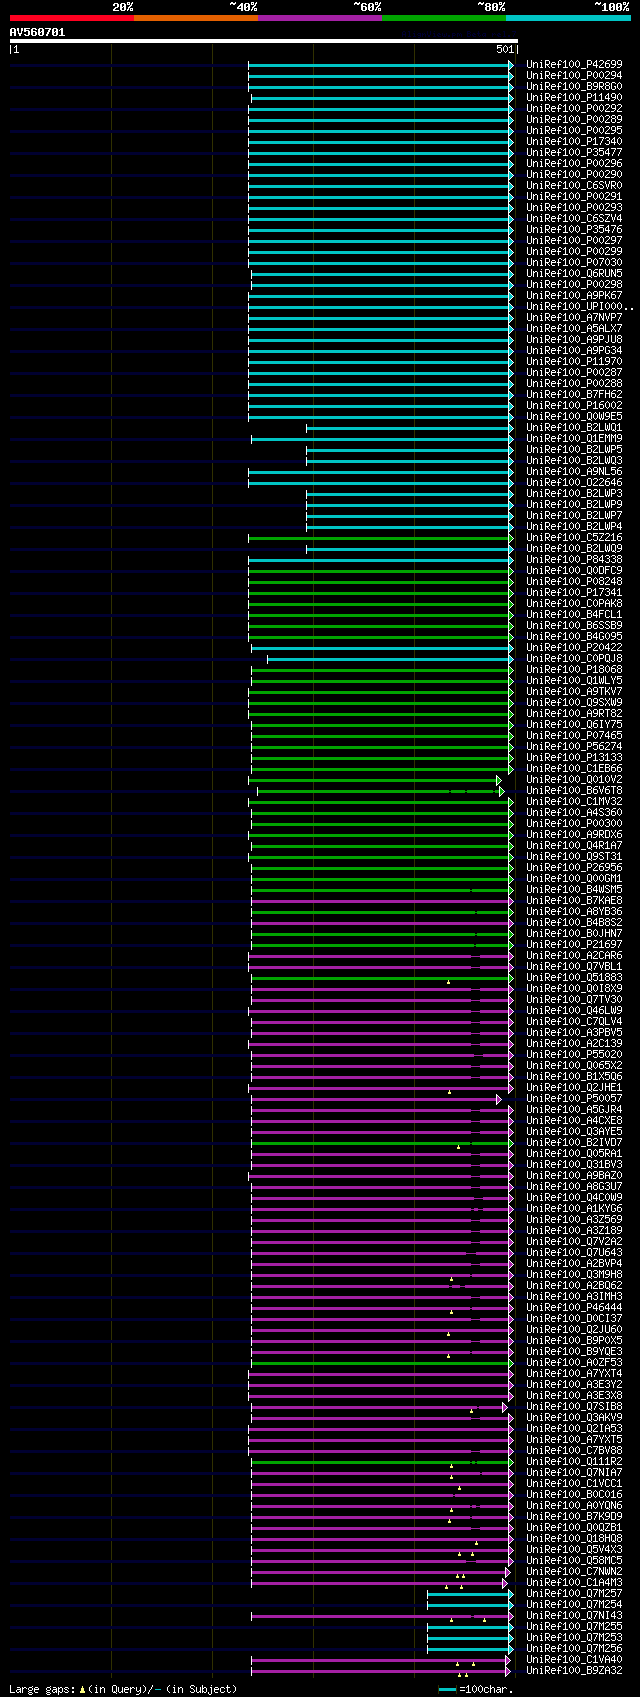640x1697 pixels.
Task: Open hit UniRef100_B7KAE8
Action: coord(574,900)
